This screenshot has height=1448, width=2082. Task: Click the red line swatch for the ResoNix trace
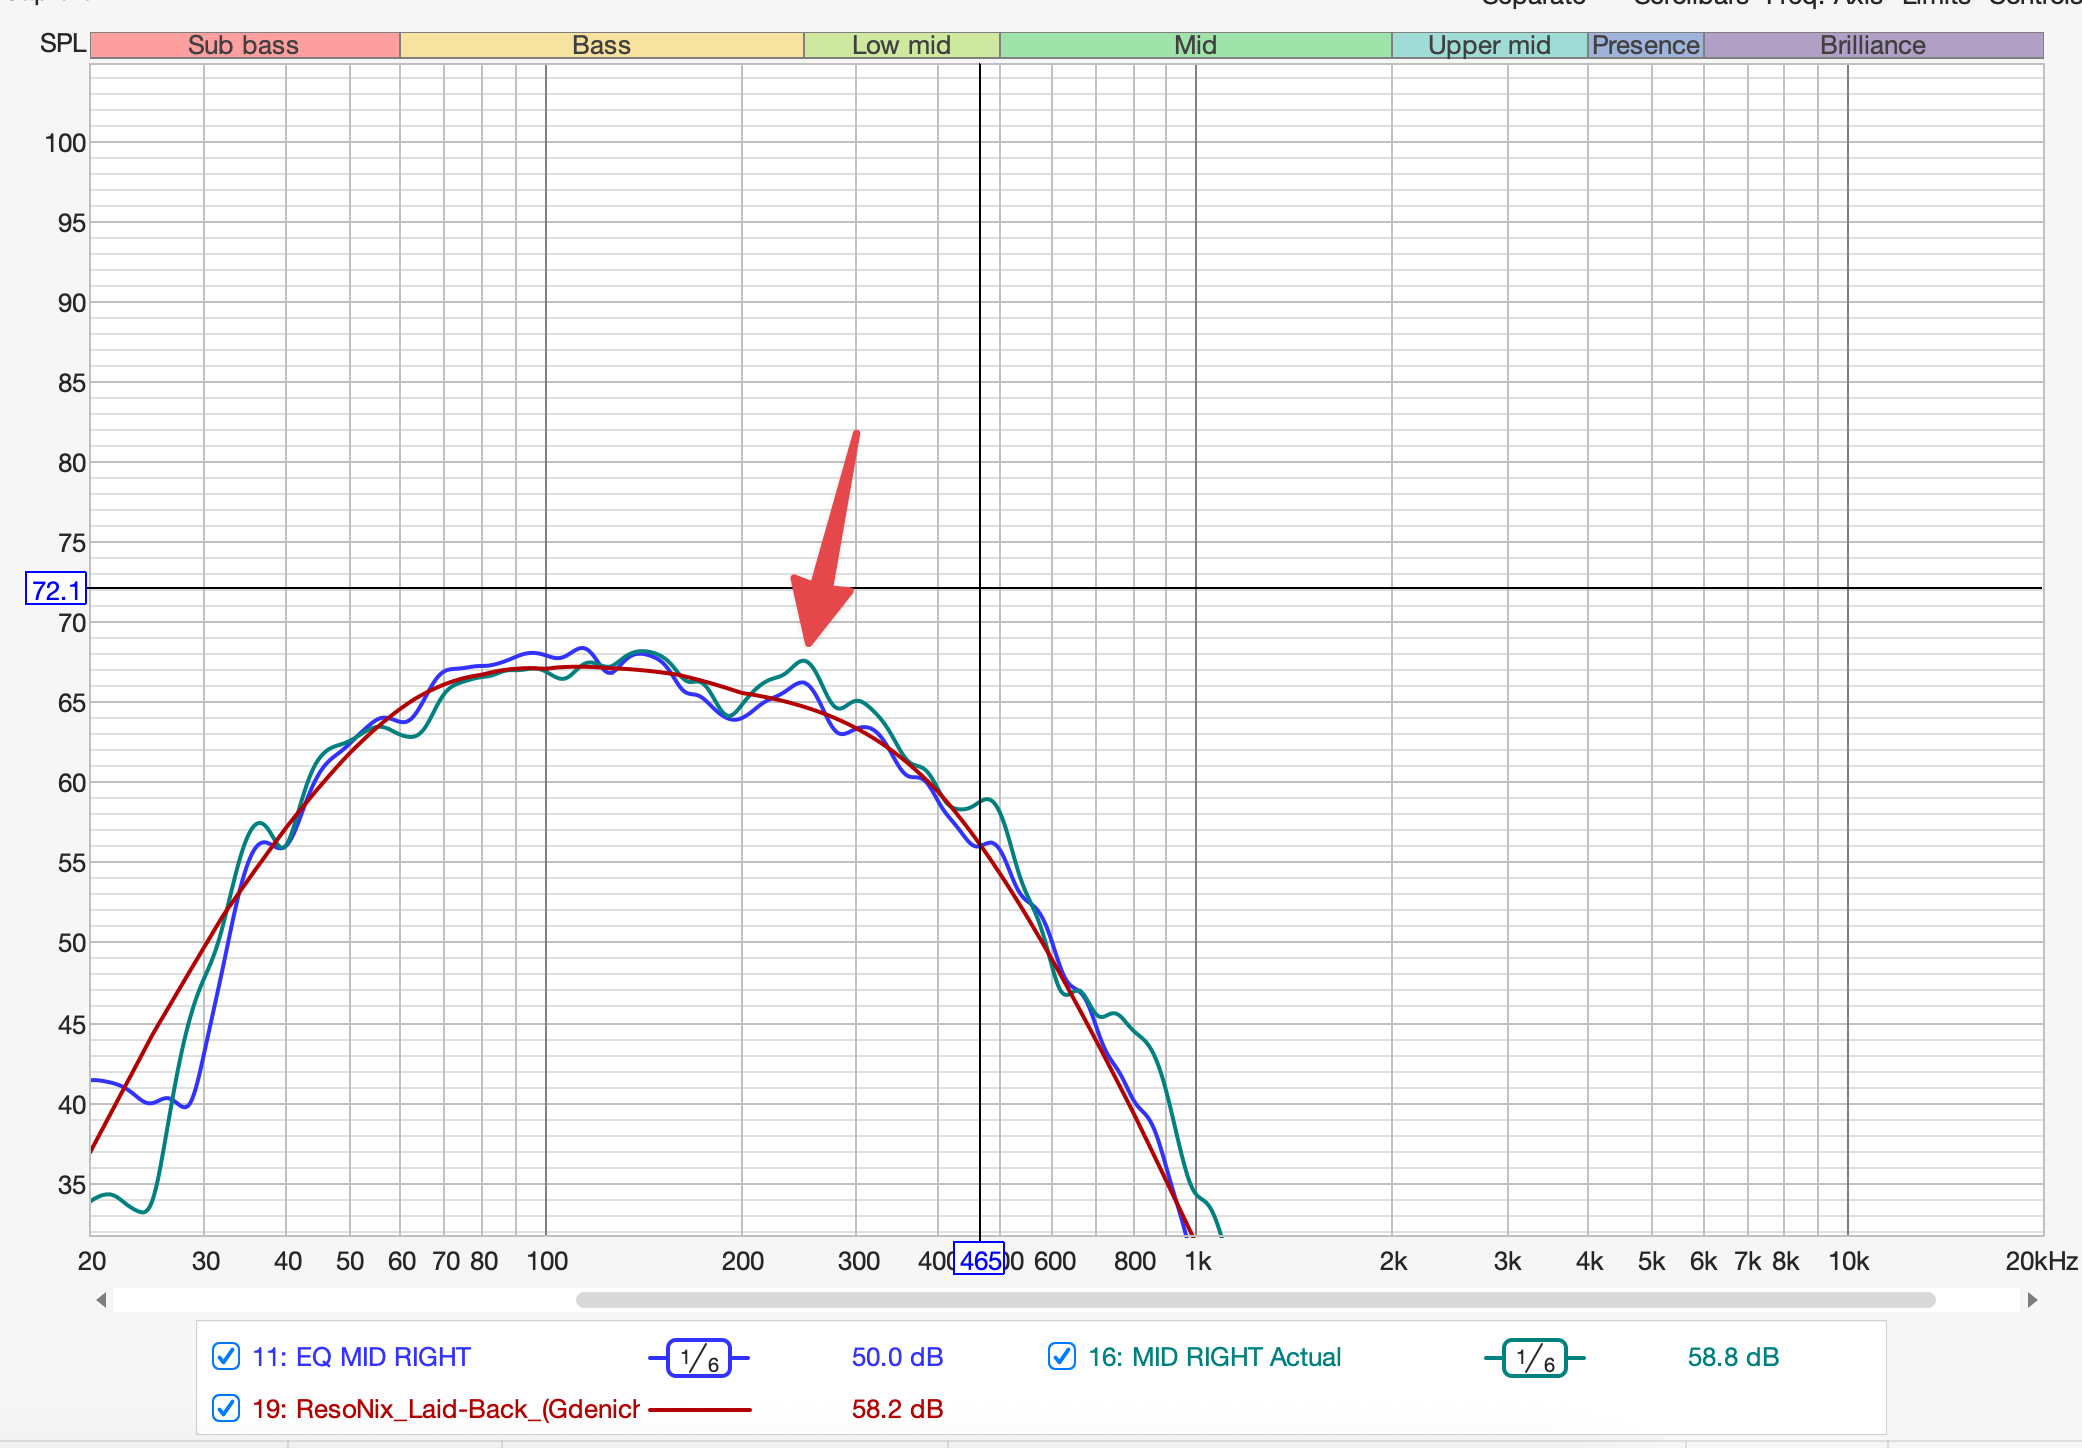[x=700, y=1409]
